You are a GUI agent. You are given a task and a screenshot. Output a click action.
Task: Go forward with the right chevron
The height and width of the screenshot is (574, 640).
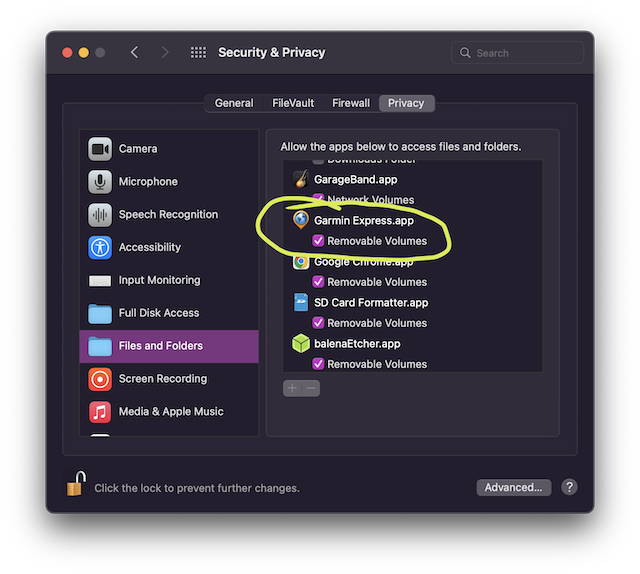(x=164, y=52)
